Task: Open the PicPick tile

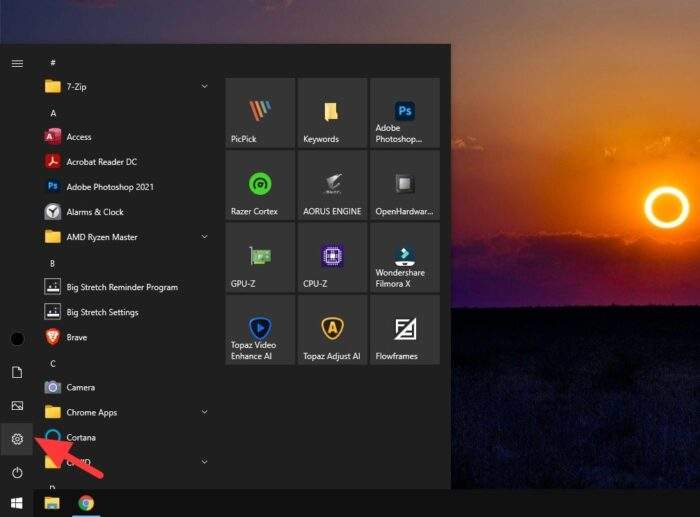Action: (x=260, y=113)
